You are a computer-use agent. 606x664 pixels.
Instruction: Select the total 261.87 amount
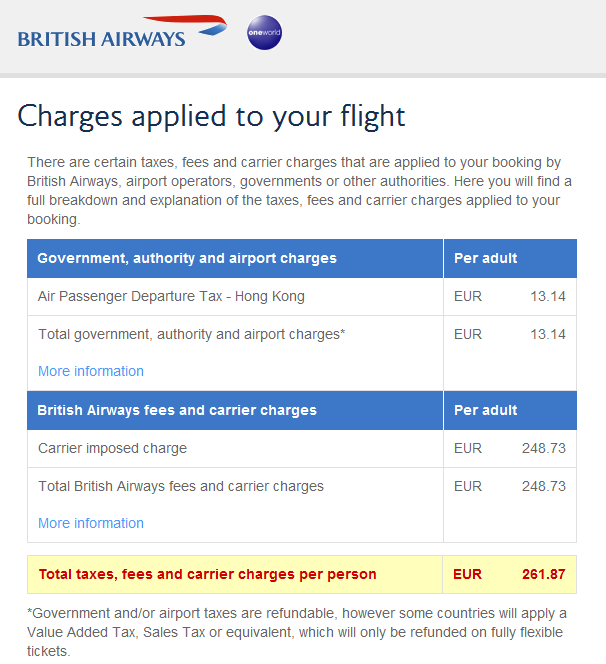click(544, 574)
